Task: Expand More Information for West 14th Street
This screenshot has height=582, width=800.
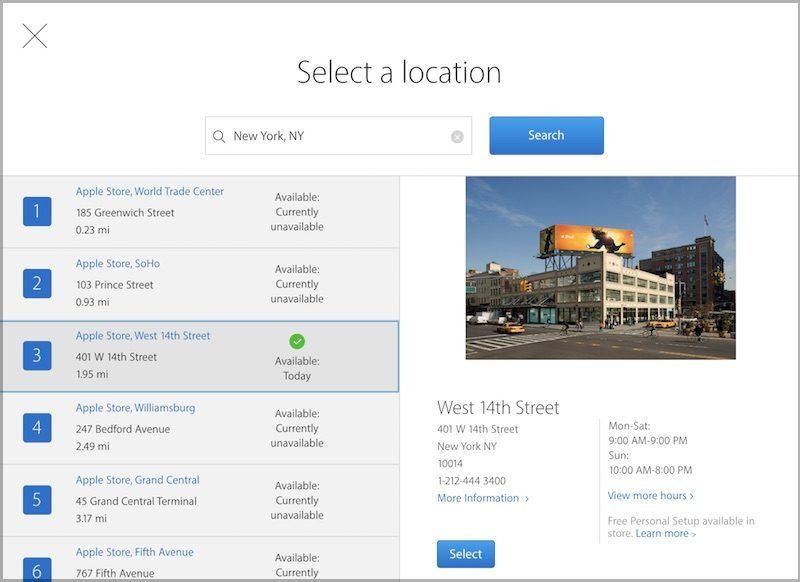Action: 482,498
